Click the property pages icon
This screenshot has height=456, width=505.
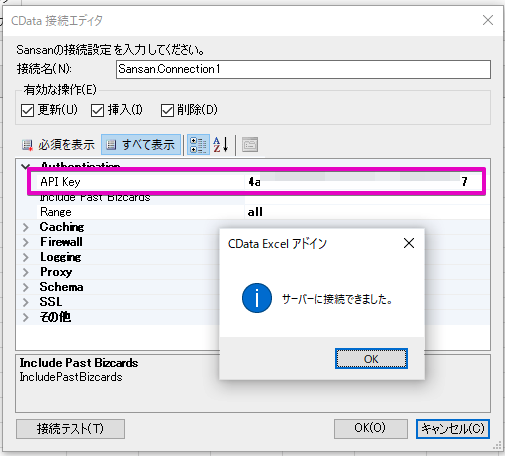(250, 145)
